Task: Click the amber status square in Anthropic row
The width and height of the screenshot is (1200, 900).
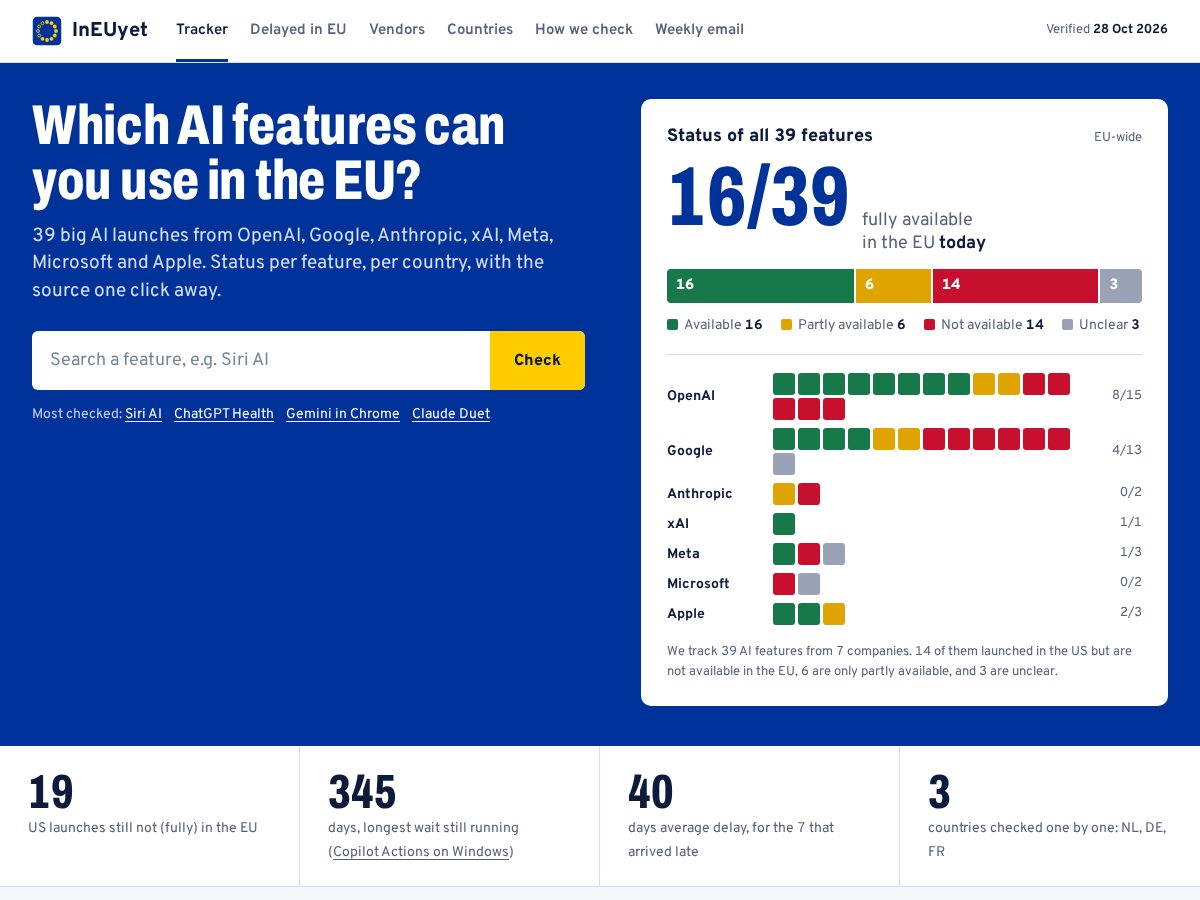Action: tap(784, 494)
